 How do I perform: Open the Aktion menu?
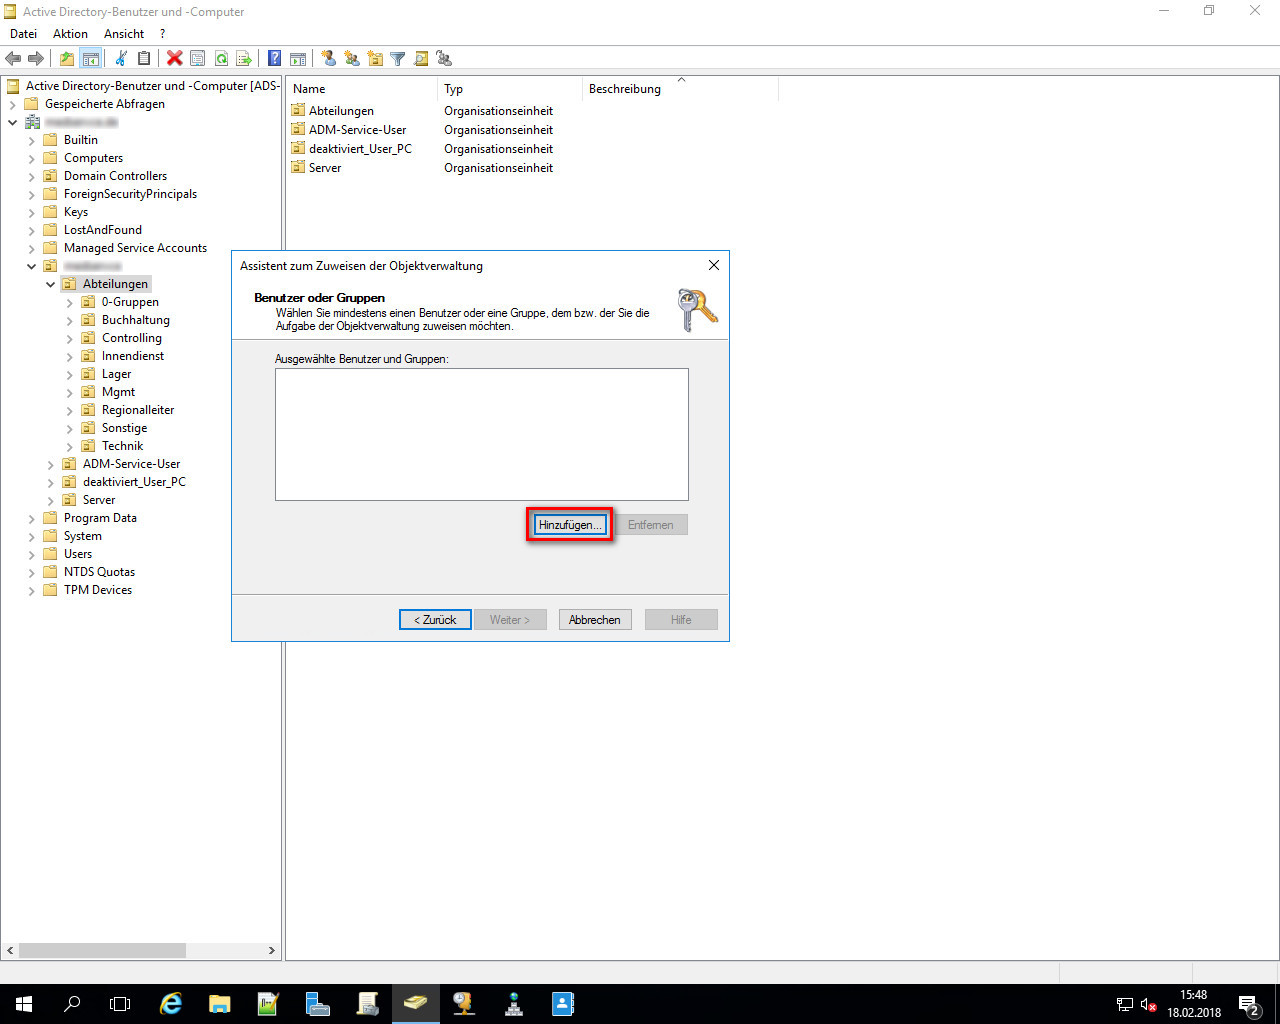70,34
